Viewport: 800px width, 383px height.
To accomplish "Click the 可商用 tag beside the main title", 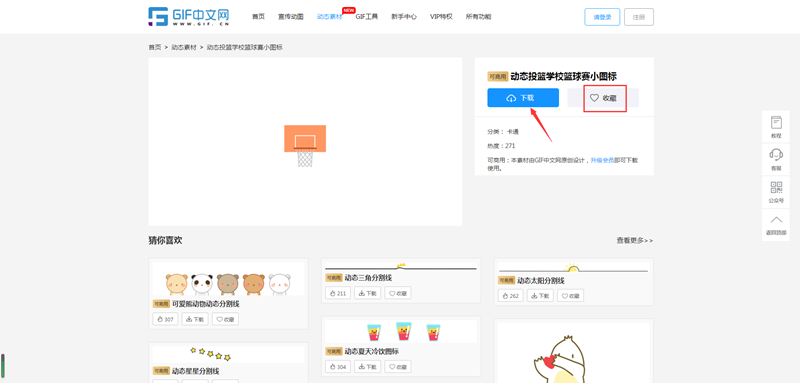I will tap(497, 77).
